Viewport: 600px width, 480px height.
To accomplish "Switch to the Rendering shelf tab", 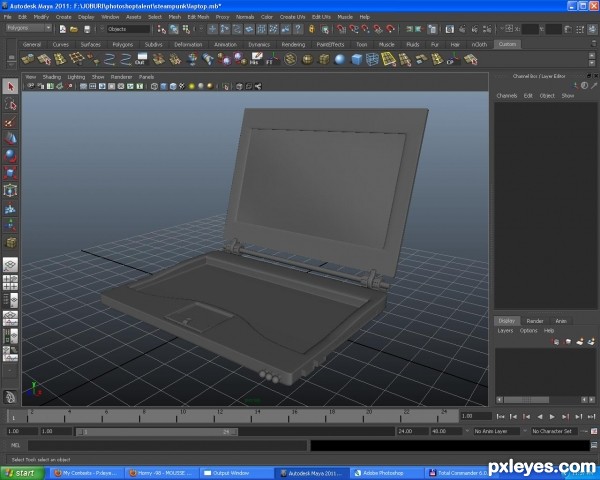I will coord(293,44).
